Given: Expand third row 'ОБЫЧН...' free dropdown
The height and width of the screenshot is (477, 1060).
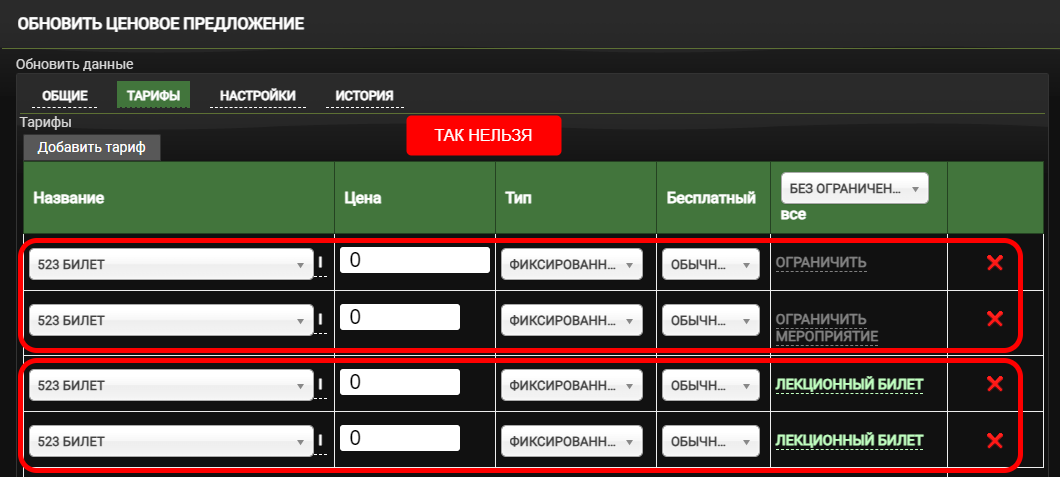Looking at the screenshot, I should click(710, 385).
